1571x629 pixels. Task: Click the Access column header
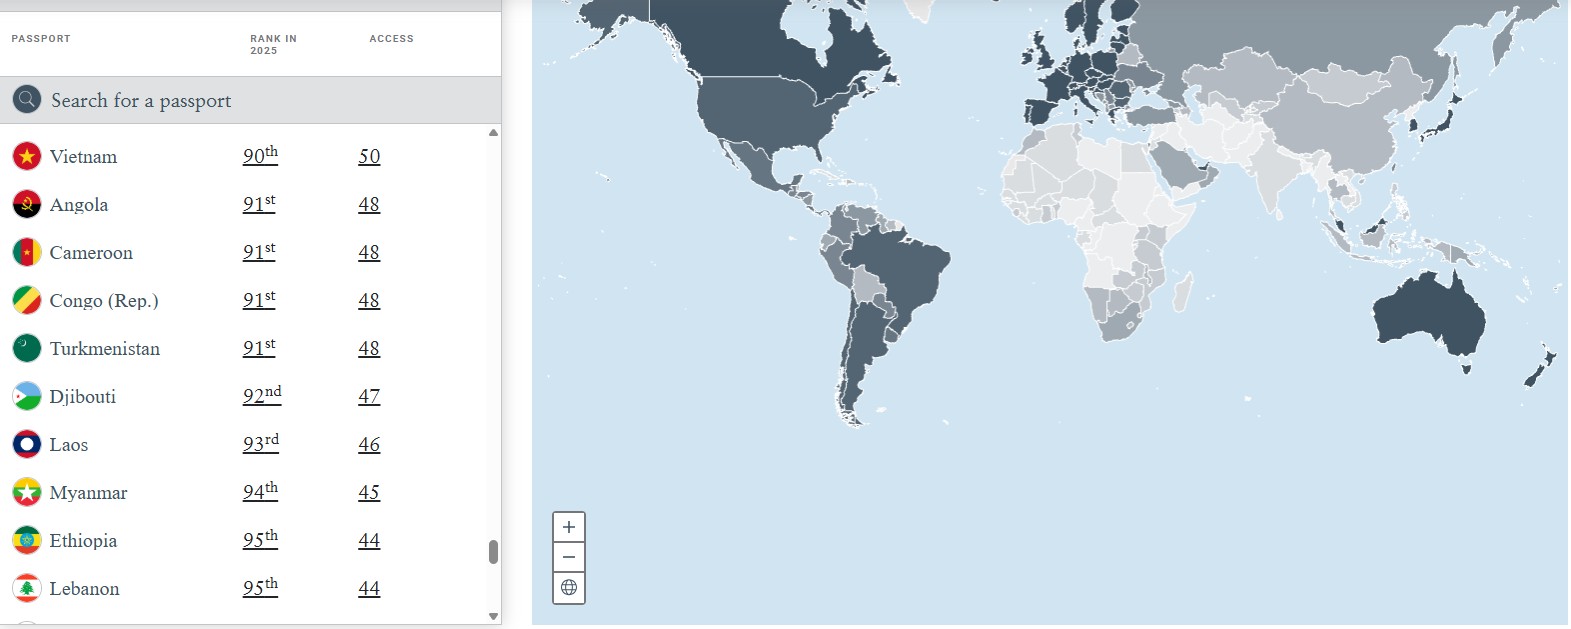(x=391, y=39)
